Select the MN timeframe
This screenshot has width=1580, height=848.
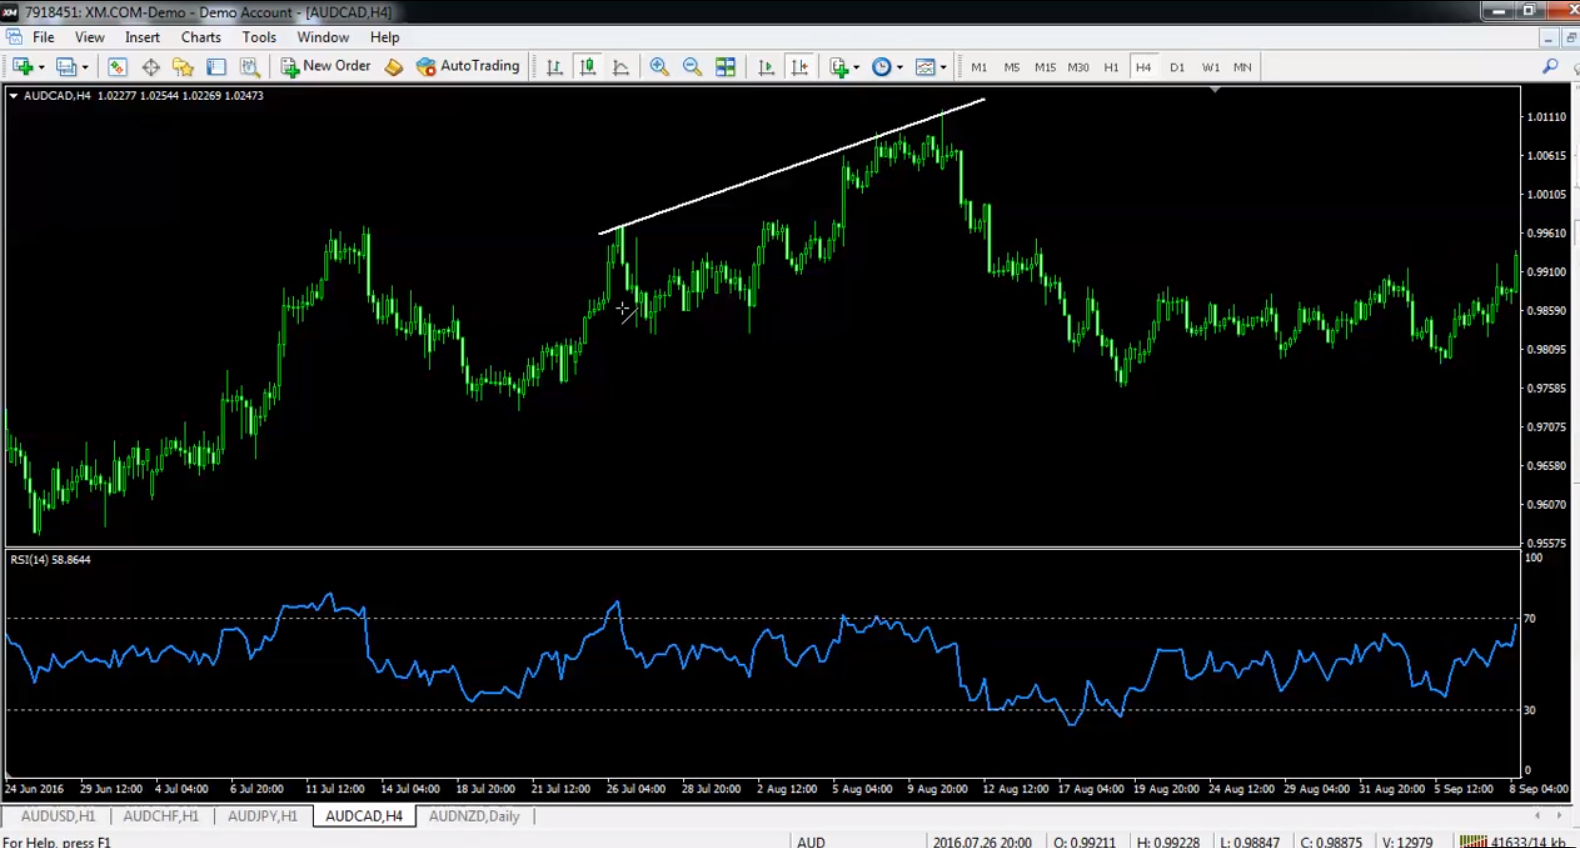[1242, 67]
